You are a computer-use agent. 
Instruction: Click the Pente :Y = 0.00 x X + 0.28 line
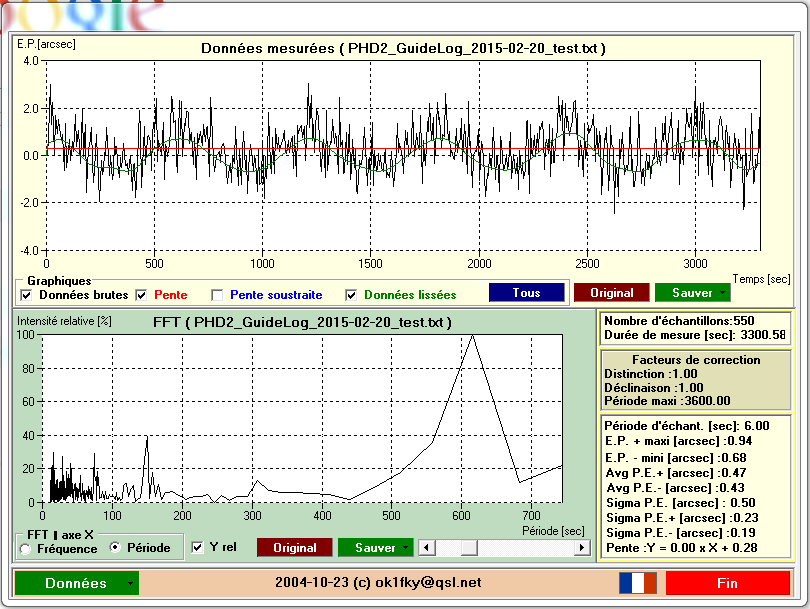click(x=682, y=548)
